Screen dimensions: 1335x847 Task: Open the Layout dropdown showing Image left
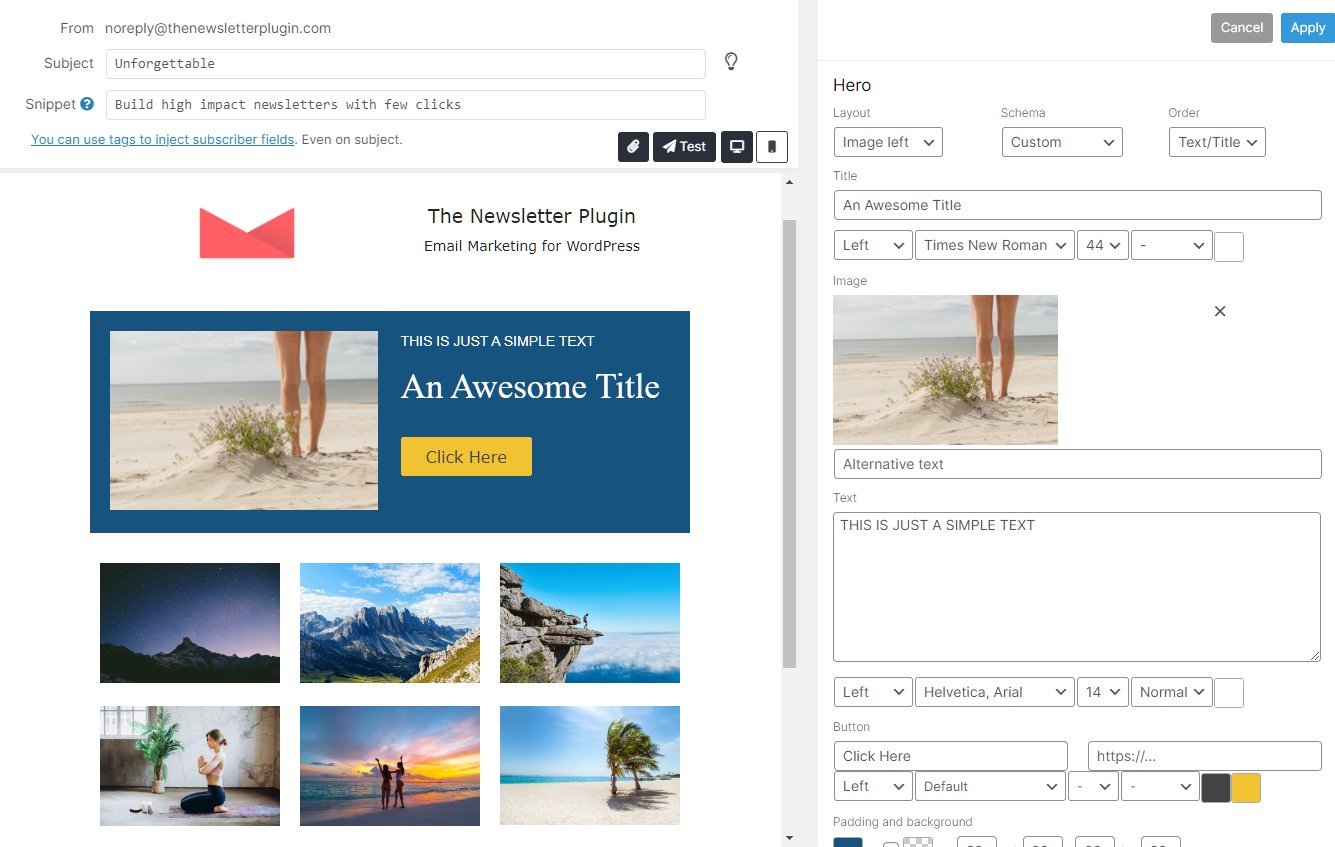point(888,142)
